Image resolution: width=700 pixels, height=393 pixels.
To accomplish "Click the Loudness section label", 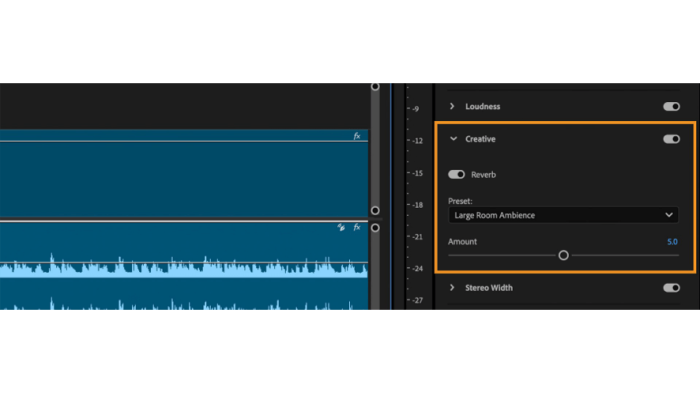I will pos(483,106).
